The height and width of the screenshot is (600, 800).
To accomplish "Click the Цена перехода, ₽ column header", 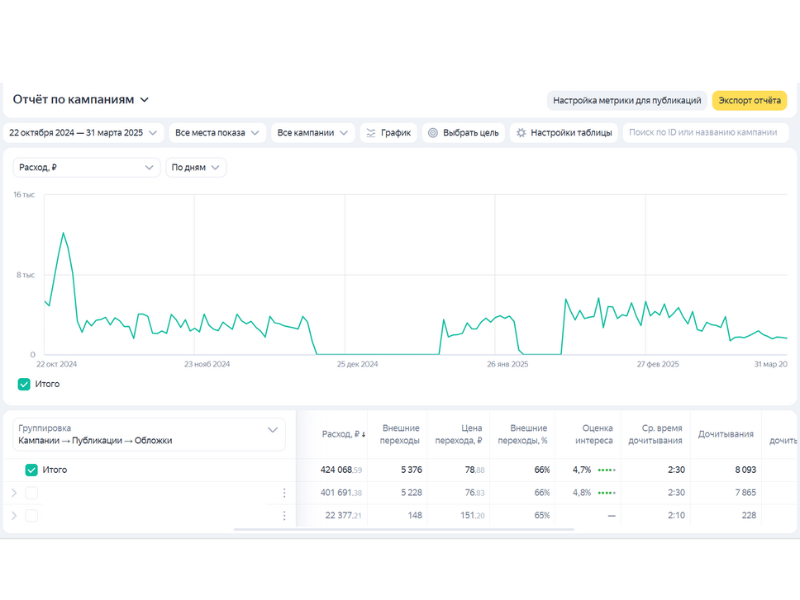I will coord(458,434).
